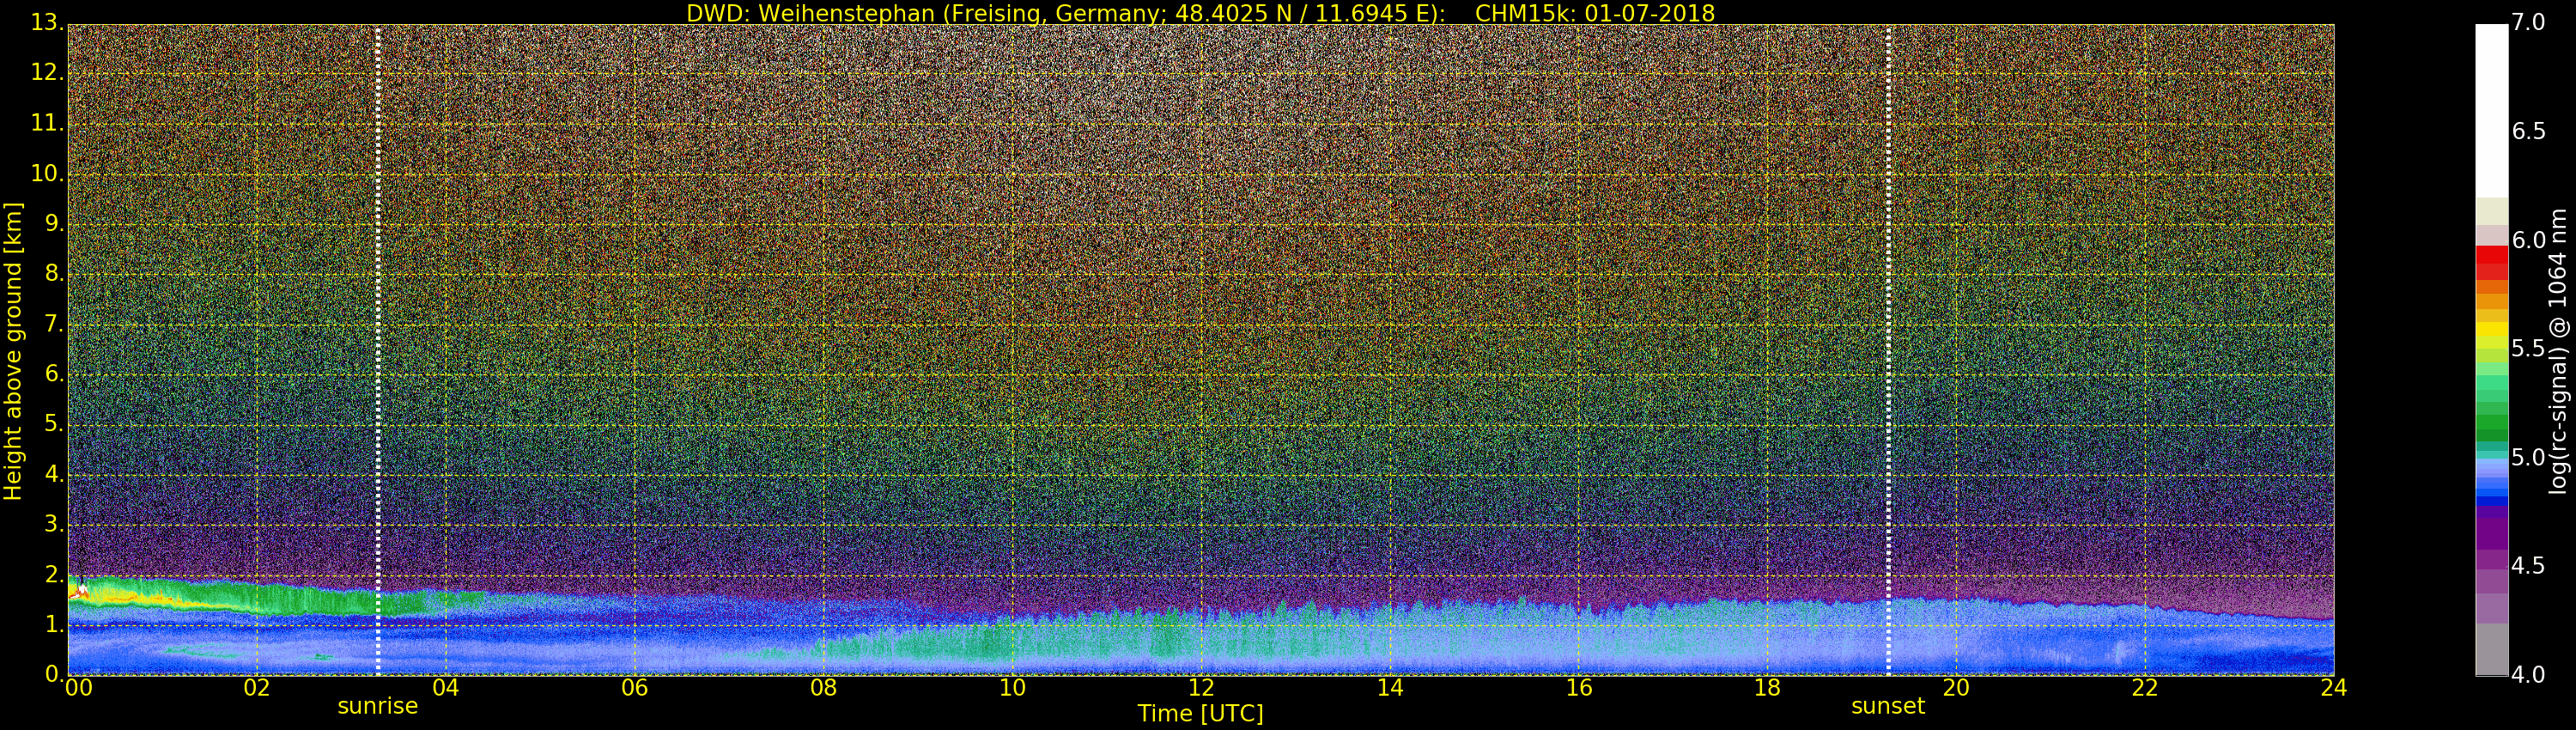This screenshot has height=730, width=2576.
Task: Click the '08' time axis tick label
Action: tap(823, 688)
